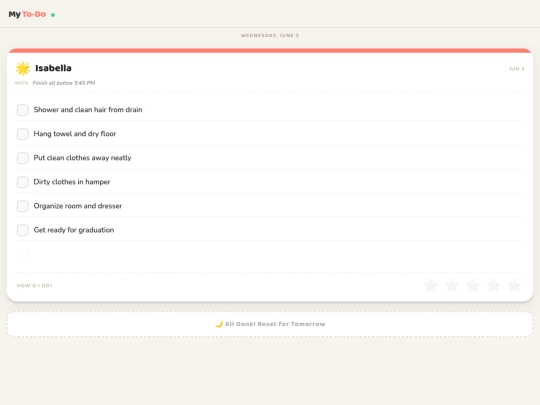
Task: Click the empty new task row field
Action: tap(270, 255)
